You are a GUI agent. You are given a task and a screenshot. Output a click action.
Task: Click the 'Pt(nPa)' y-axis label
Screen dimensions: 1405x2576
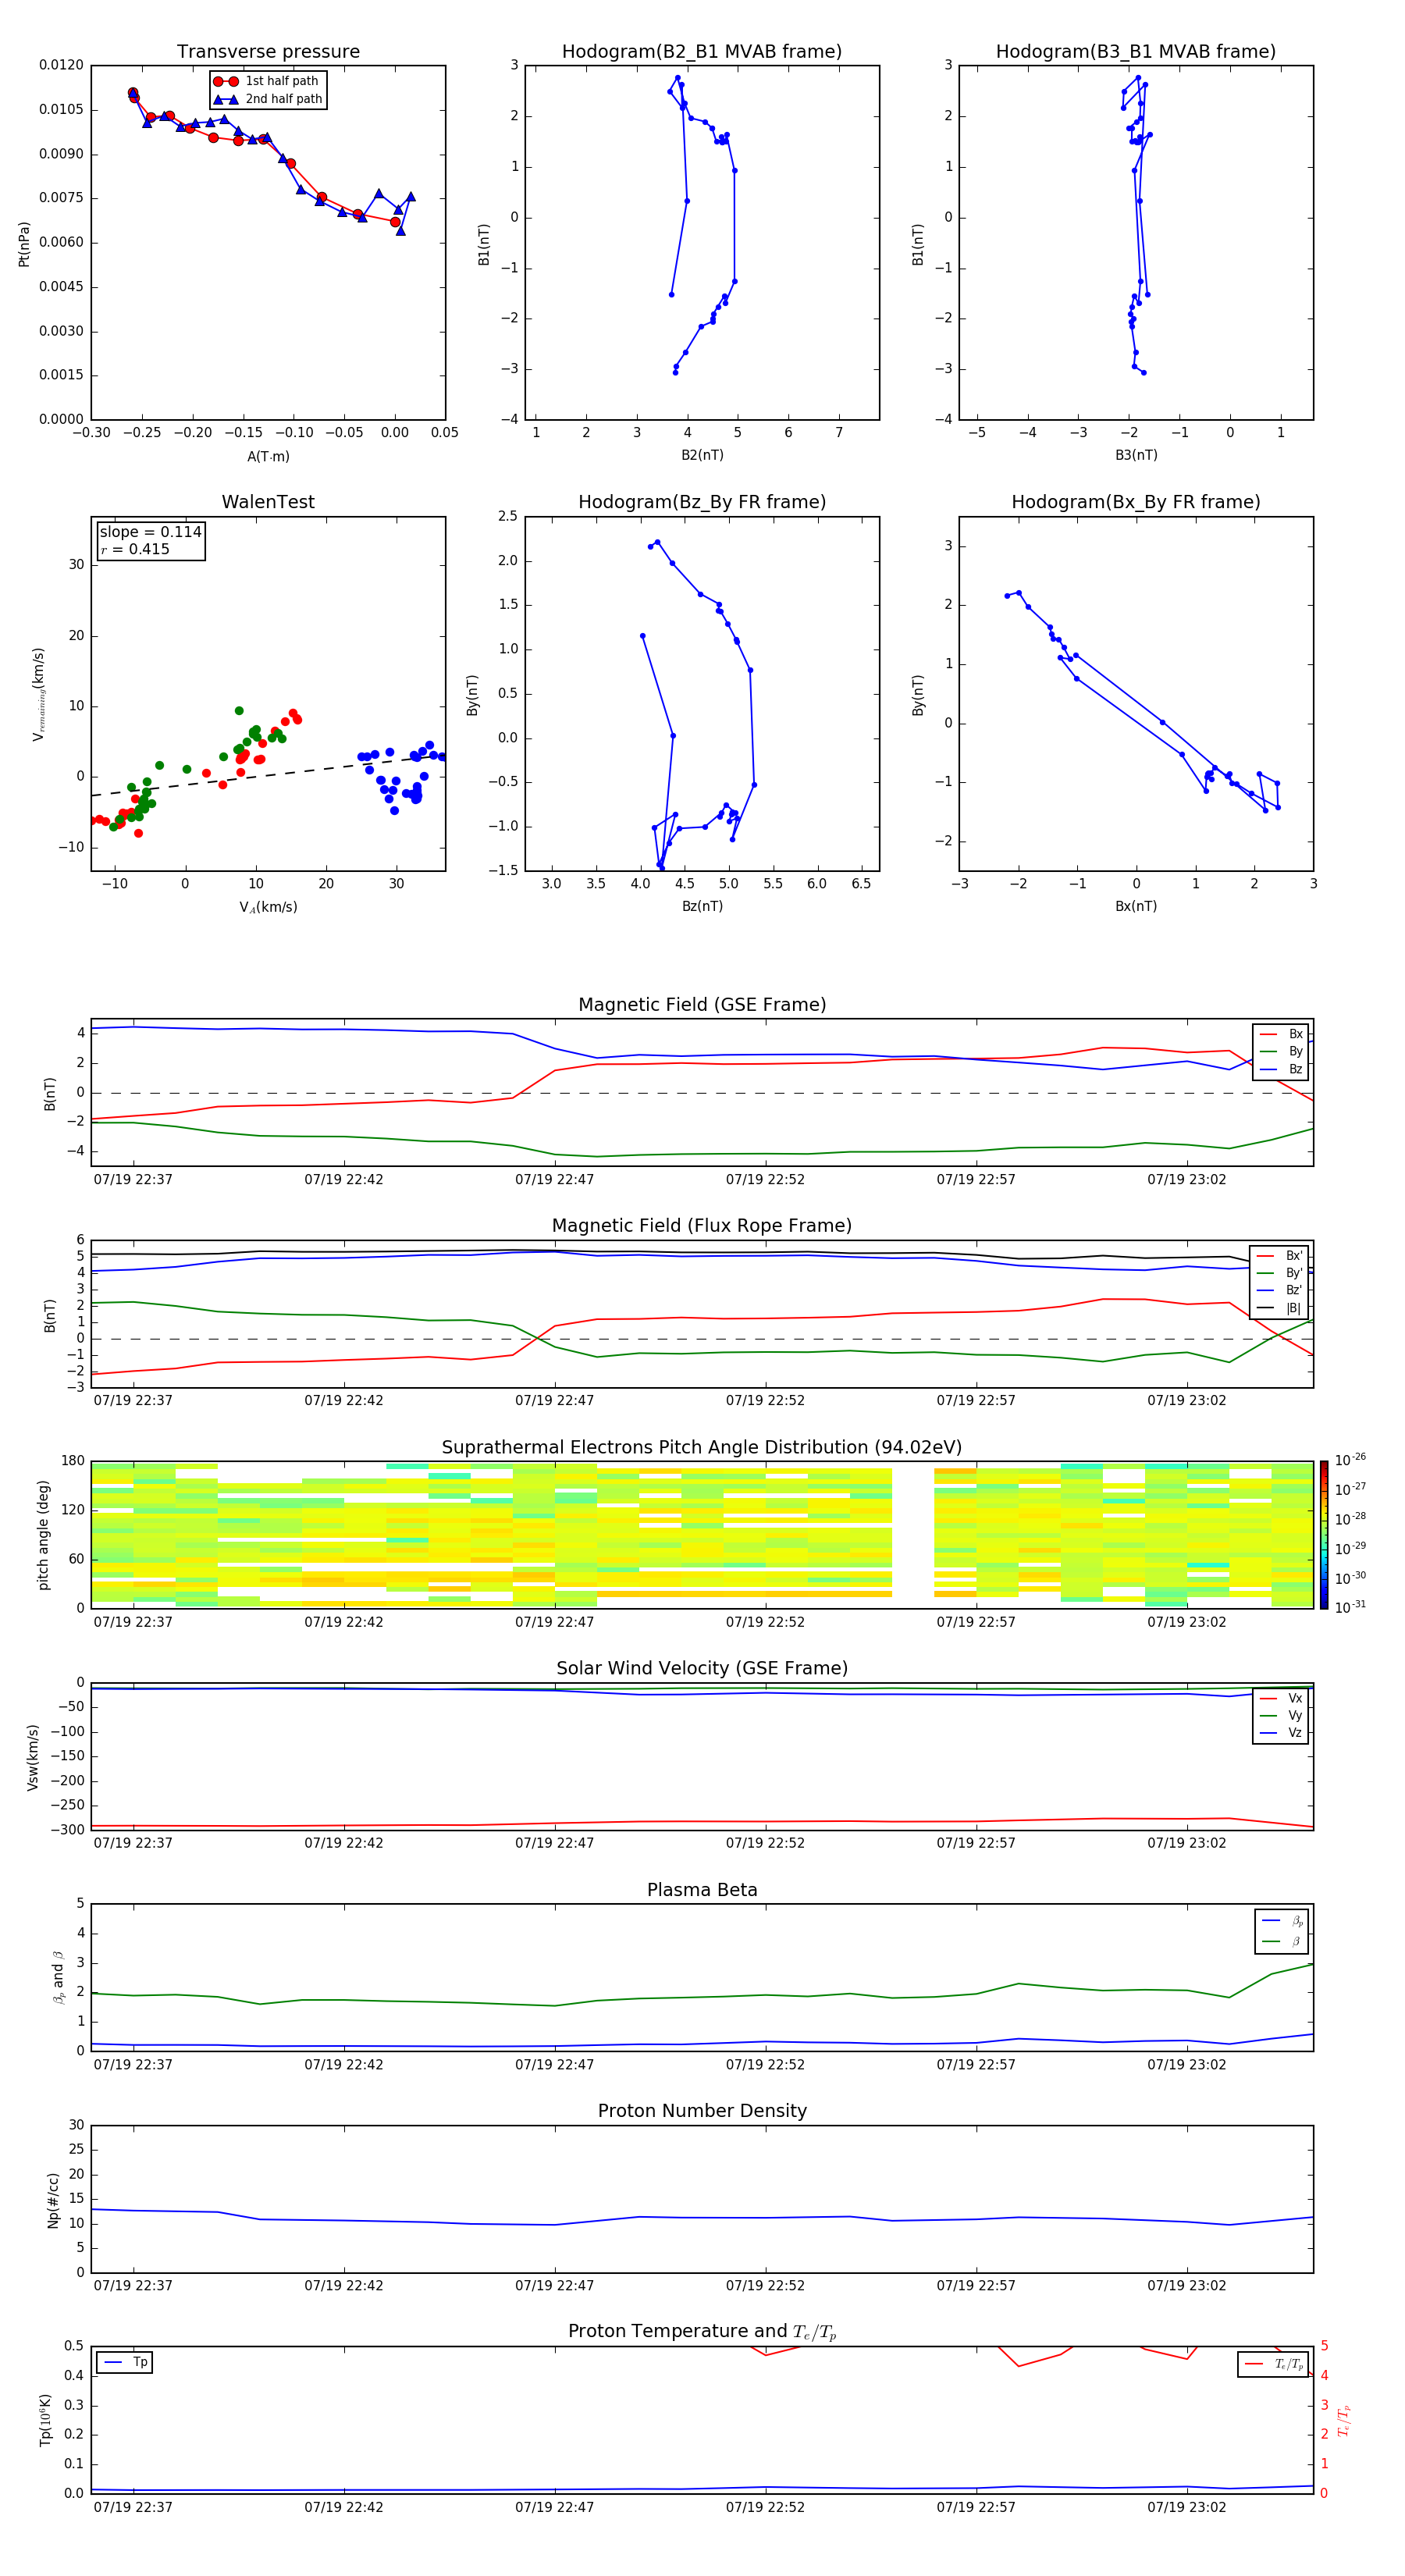click(24, 244)
